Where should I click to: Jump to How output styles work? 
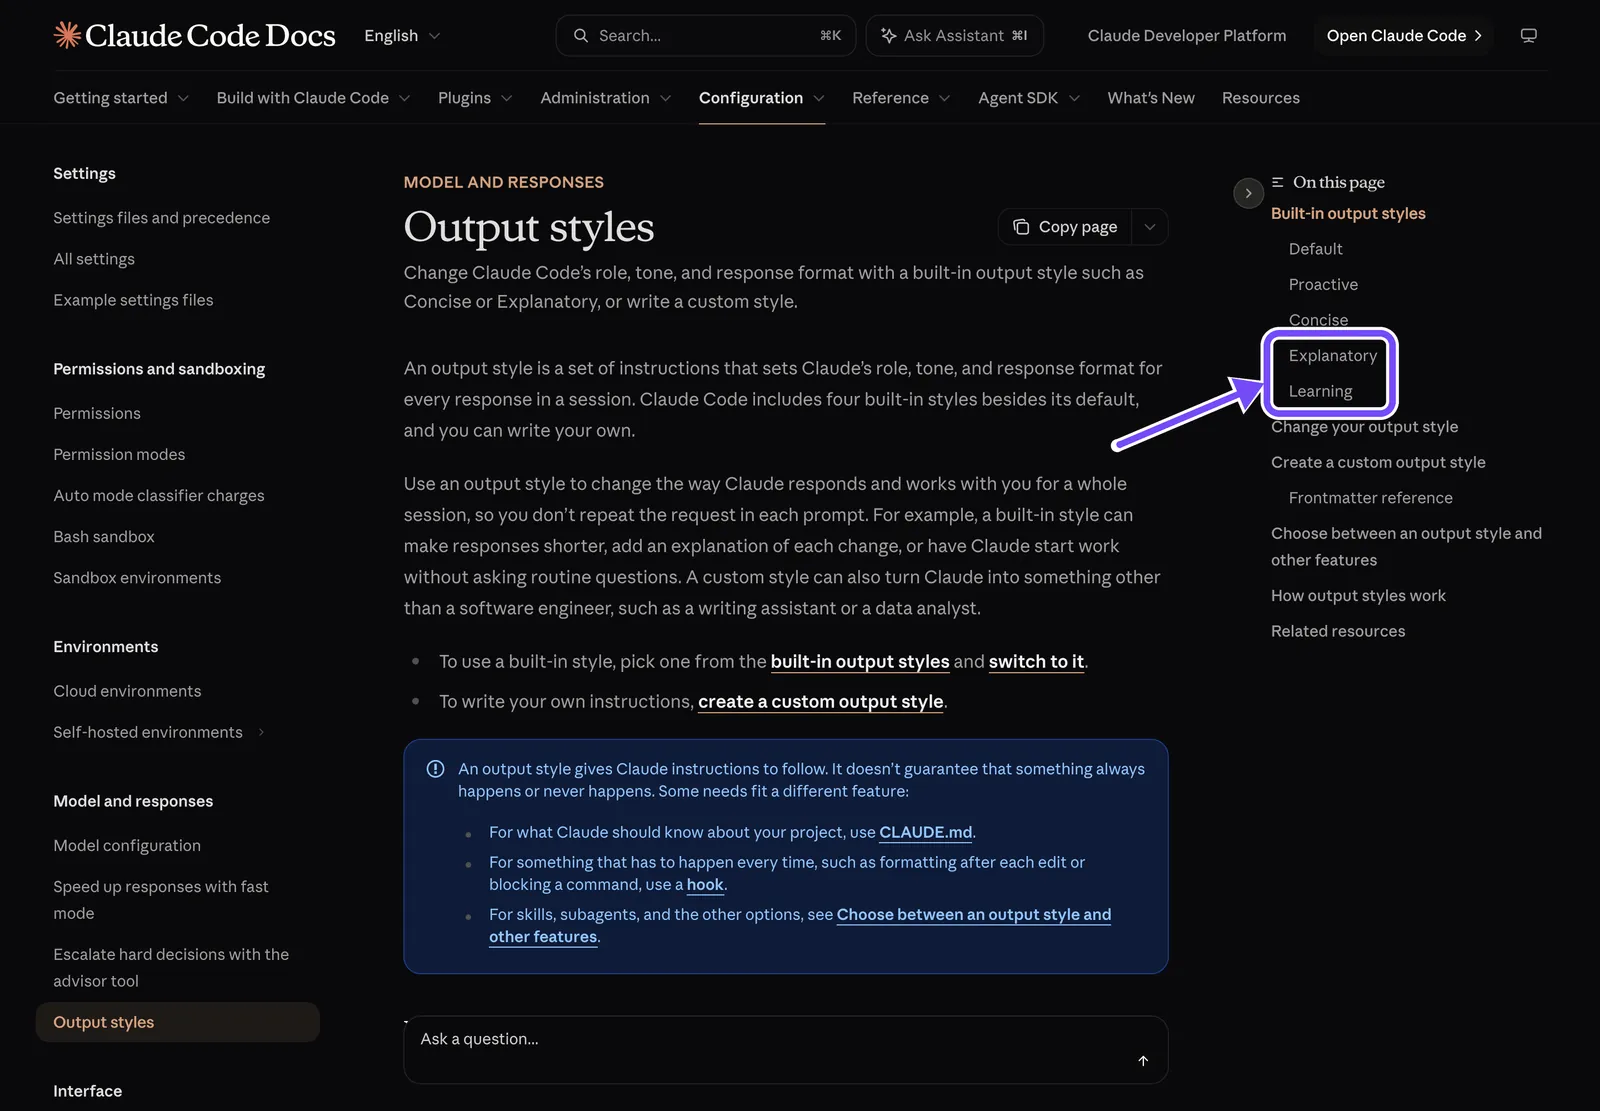tap(1358, 596)
